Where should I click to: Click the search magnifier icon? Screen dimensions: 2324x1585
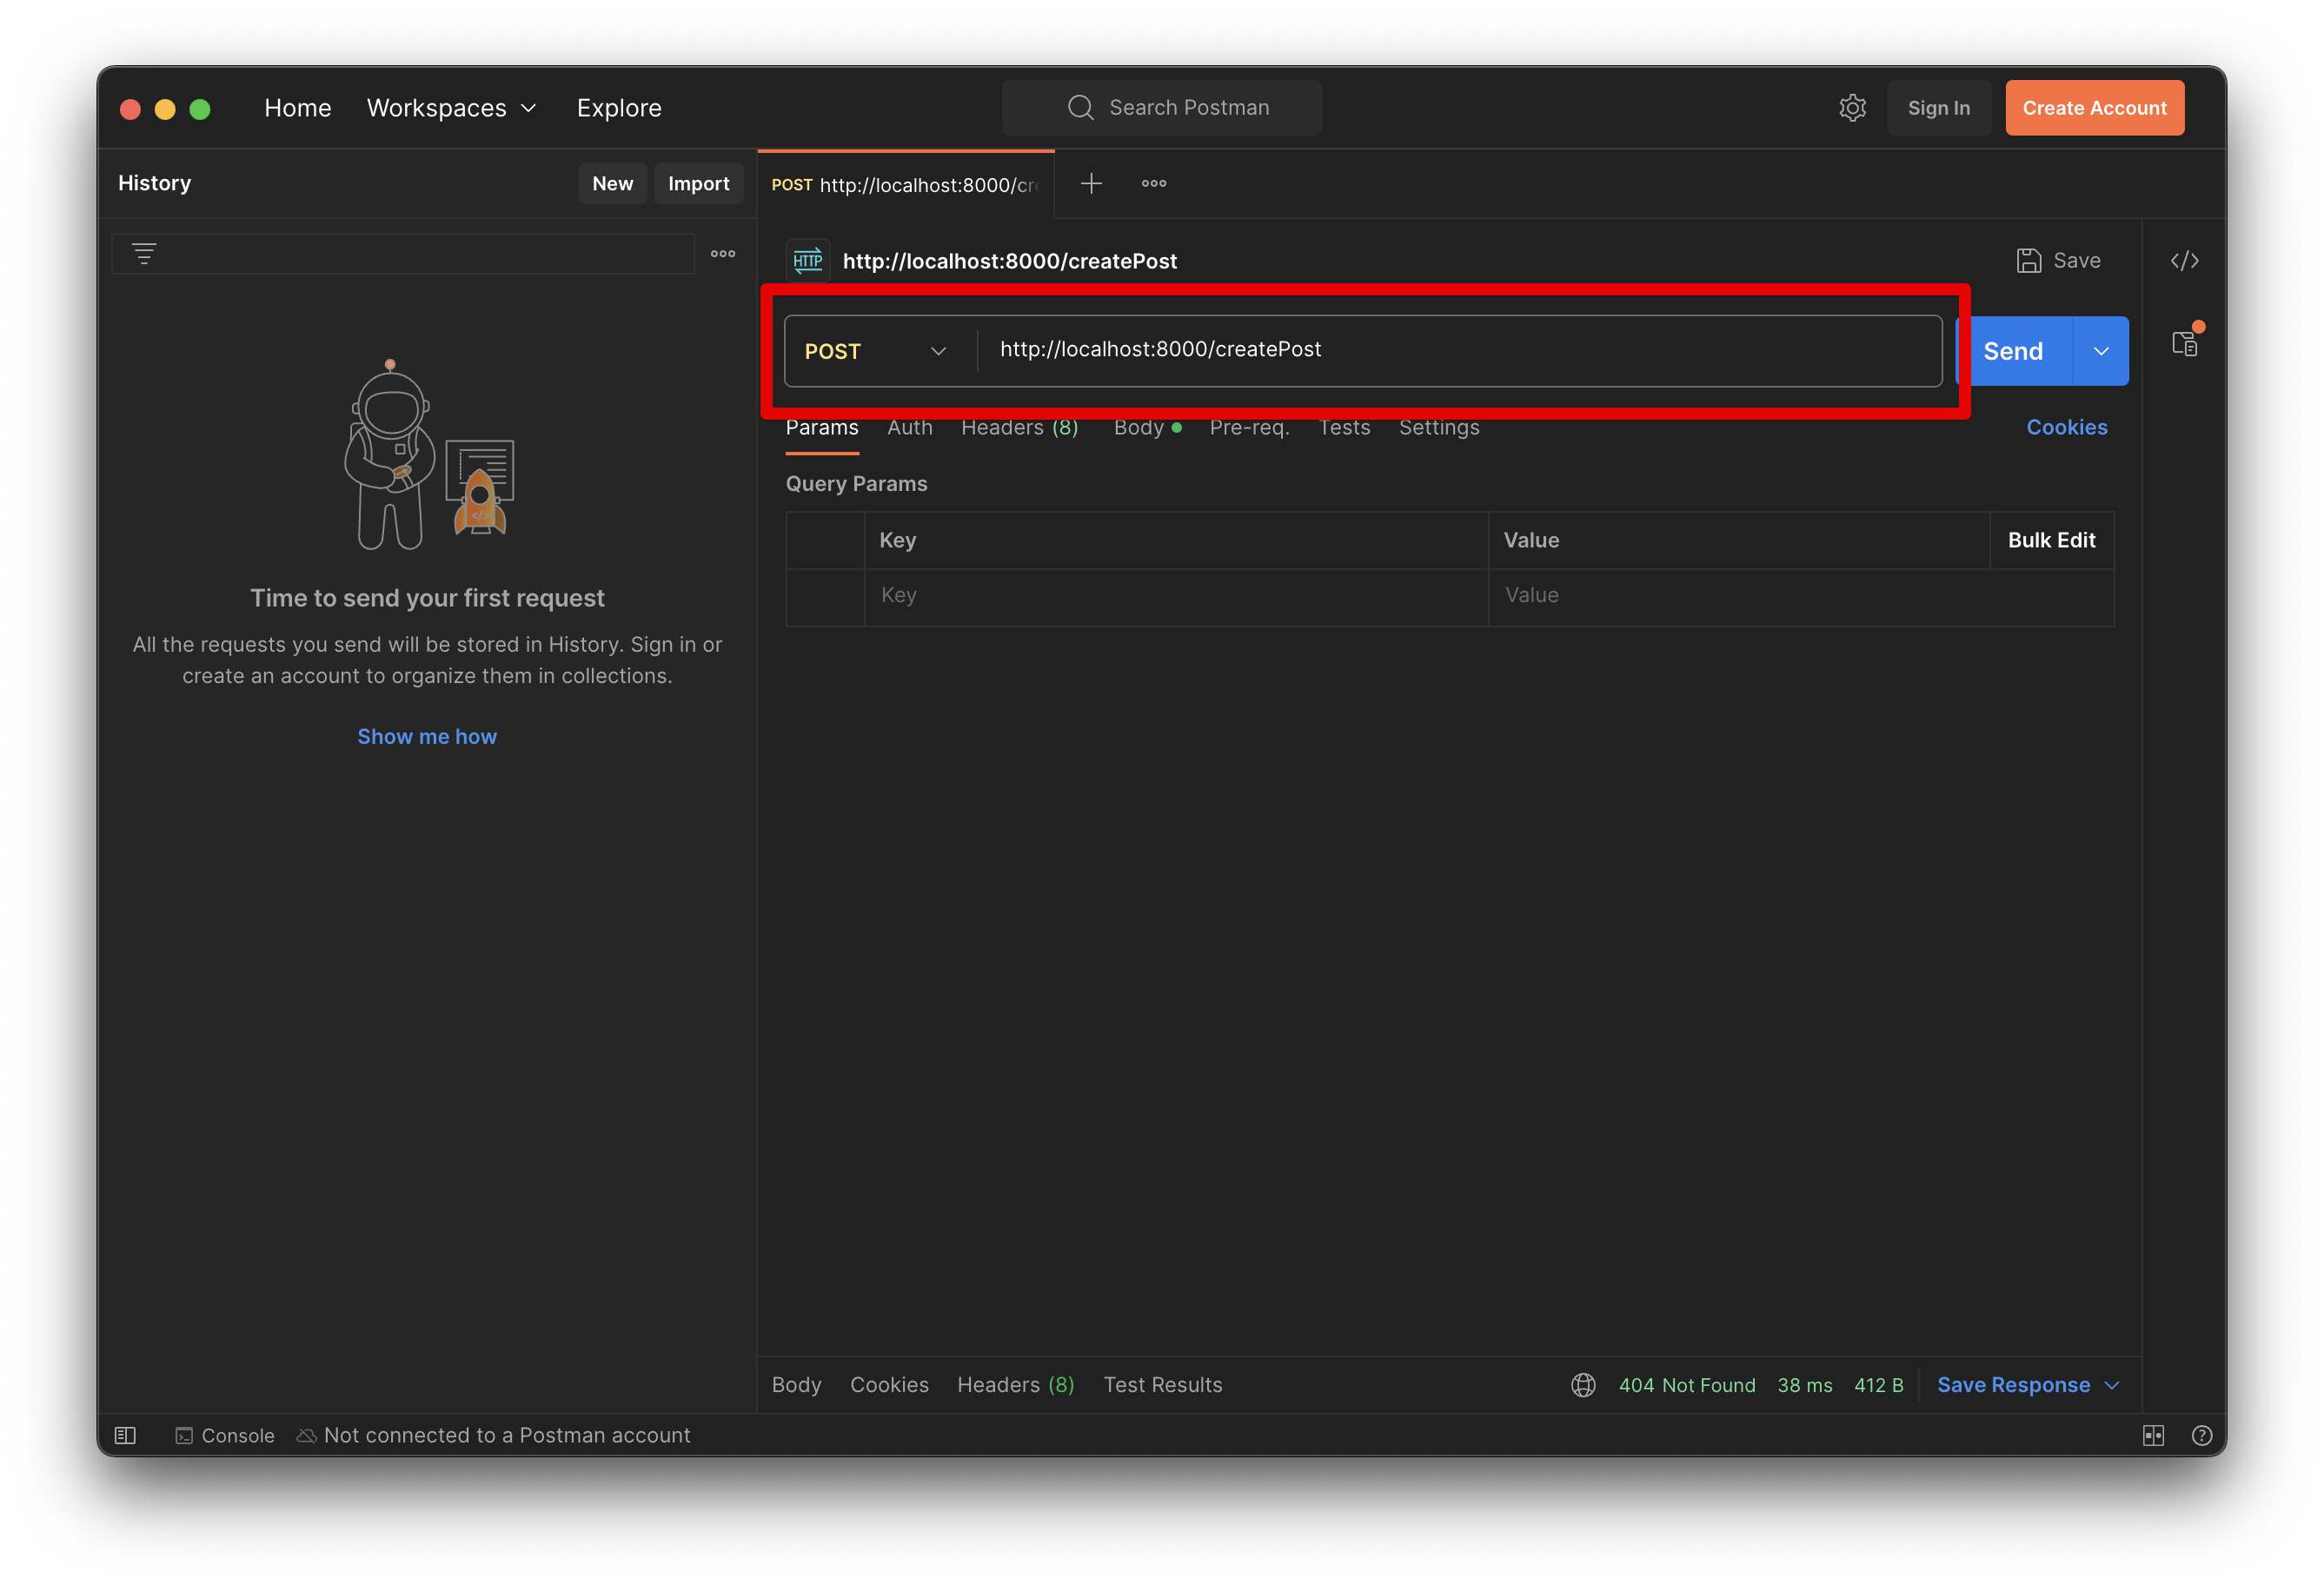click(x=1080, y=108)
